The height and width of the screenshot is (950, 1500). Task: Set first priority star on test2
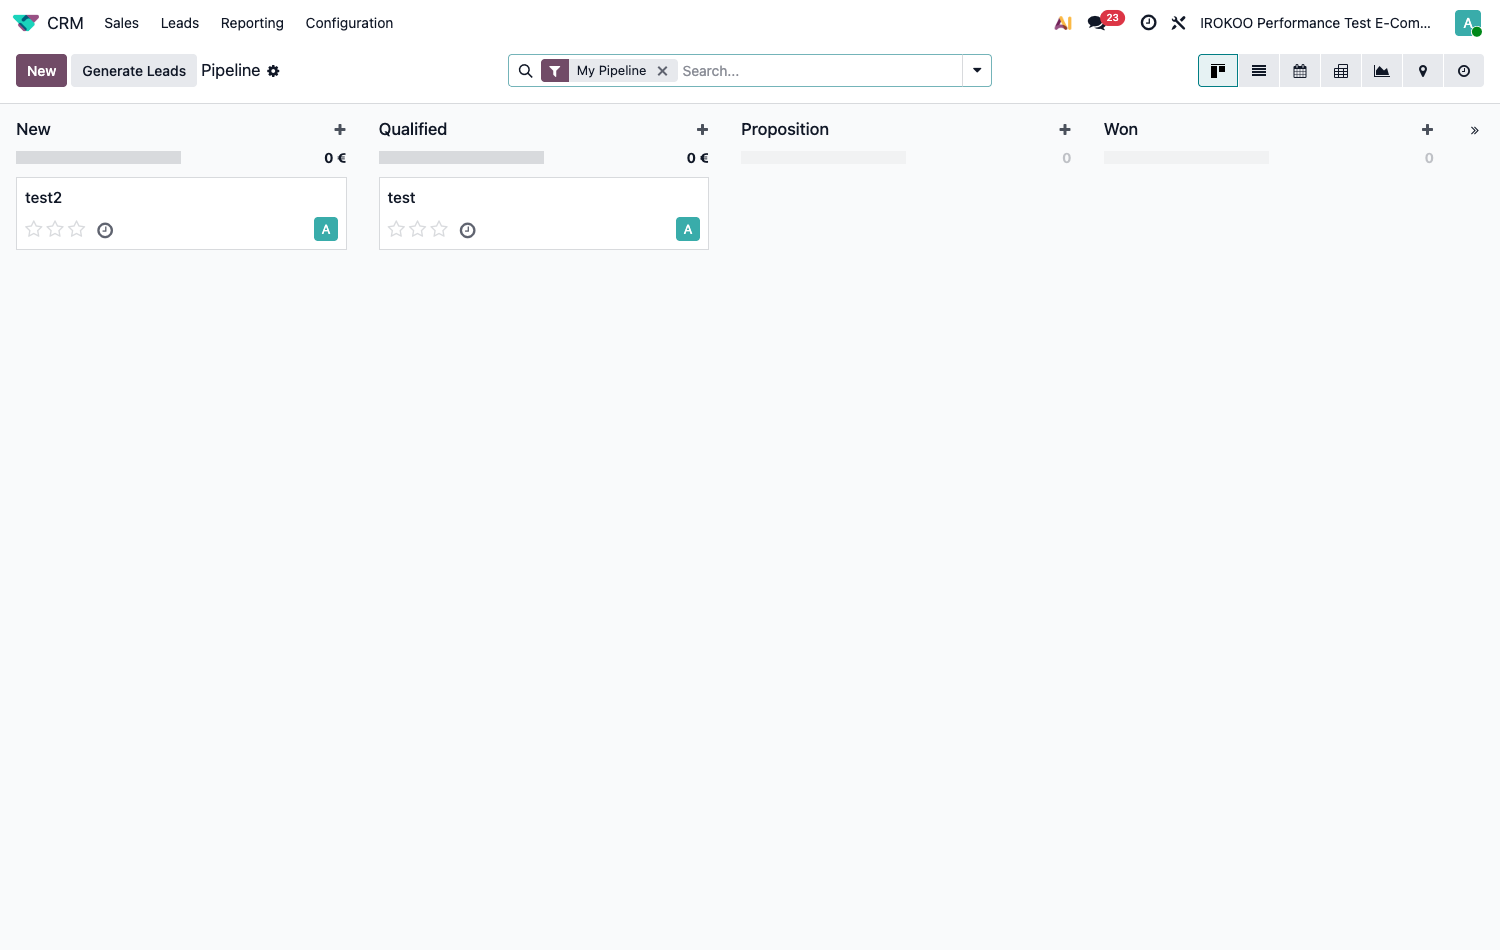pyautogui.click(x=34, y=229)
